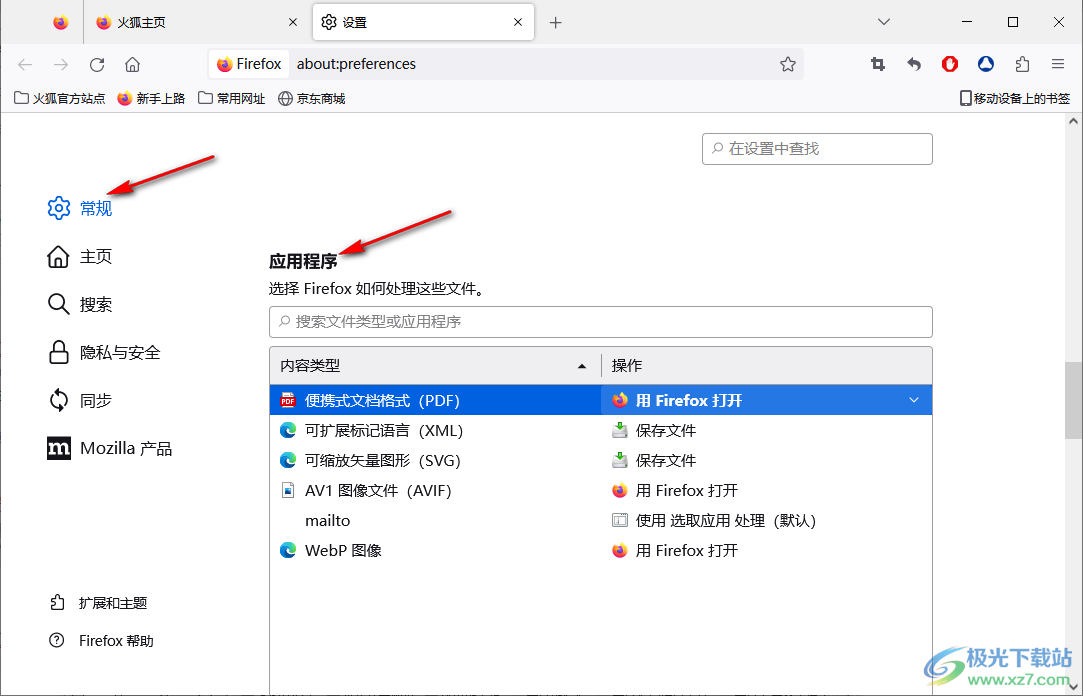Click the image icon beside AV1 图像文件
1083x696 pixels.
pyautogui.click(x=287, y=490)
